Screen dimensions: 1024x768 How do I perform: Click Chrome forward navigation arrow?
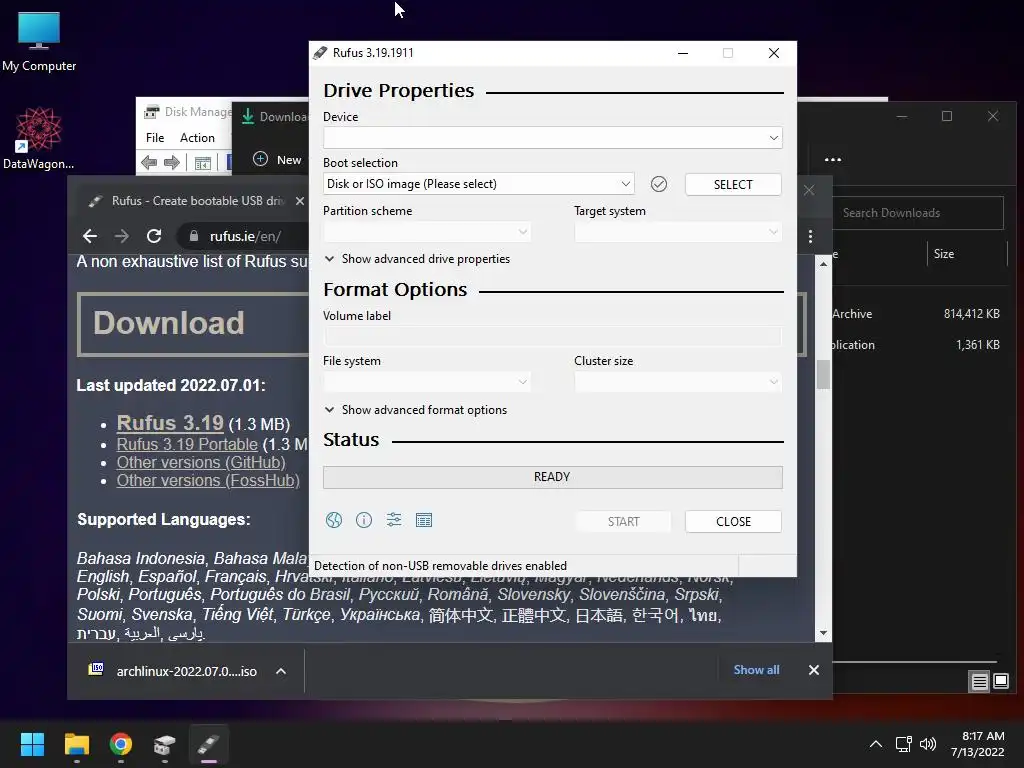(121, 236)
